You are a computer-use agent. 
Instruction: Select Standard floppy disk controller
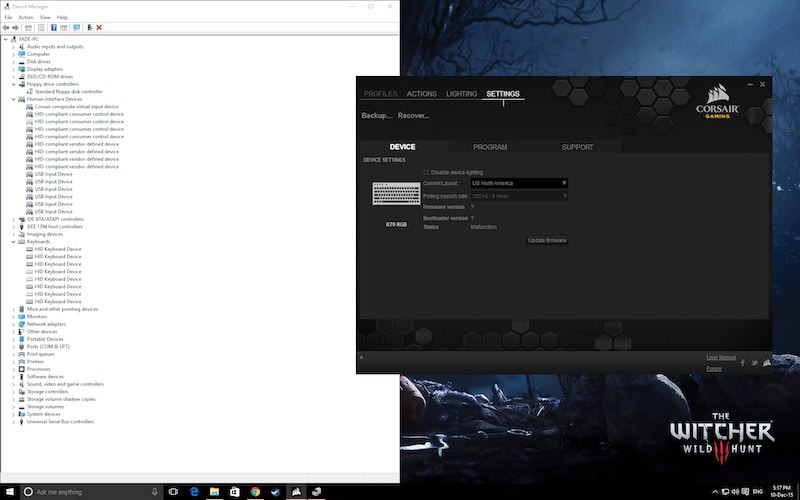(69, 92)
